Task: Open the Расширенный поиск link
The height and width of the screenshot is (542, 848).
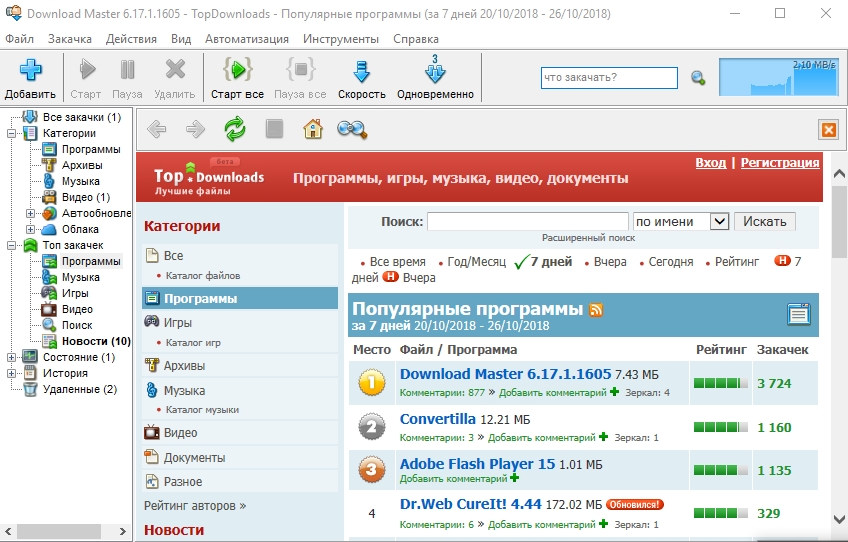Action: tap(588, 238)
